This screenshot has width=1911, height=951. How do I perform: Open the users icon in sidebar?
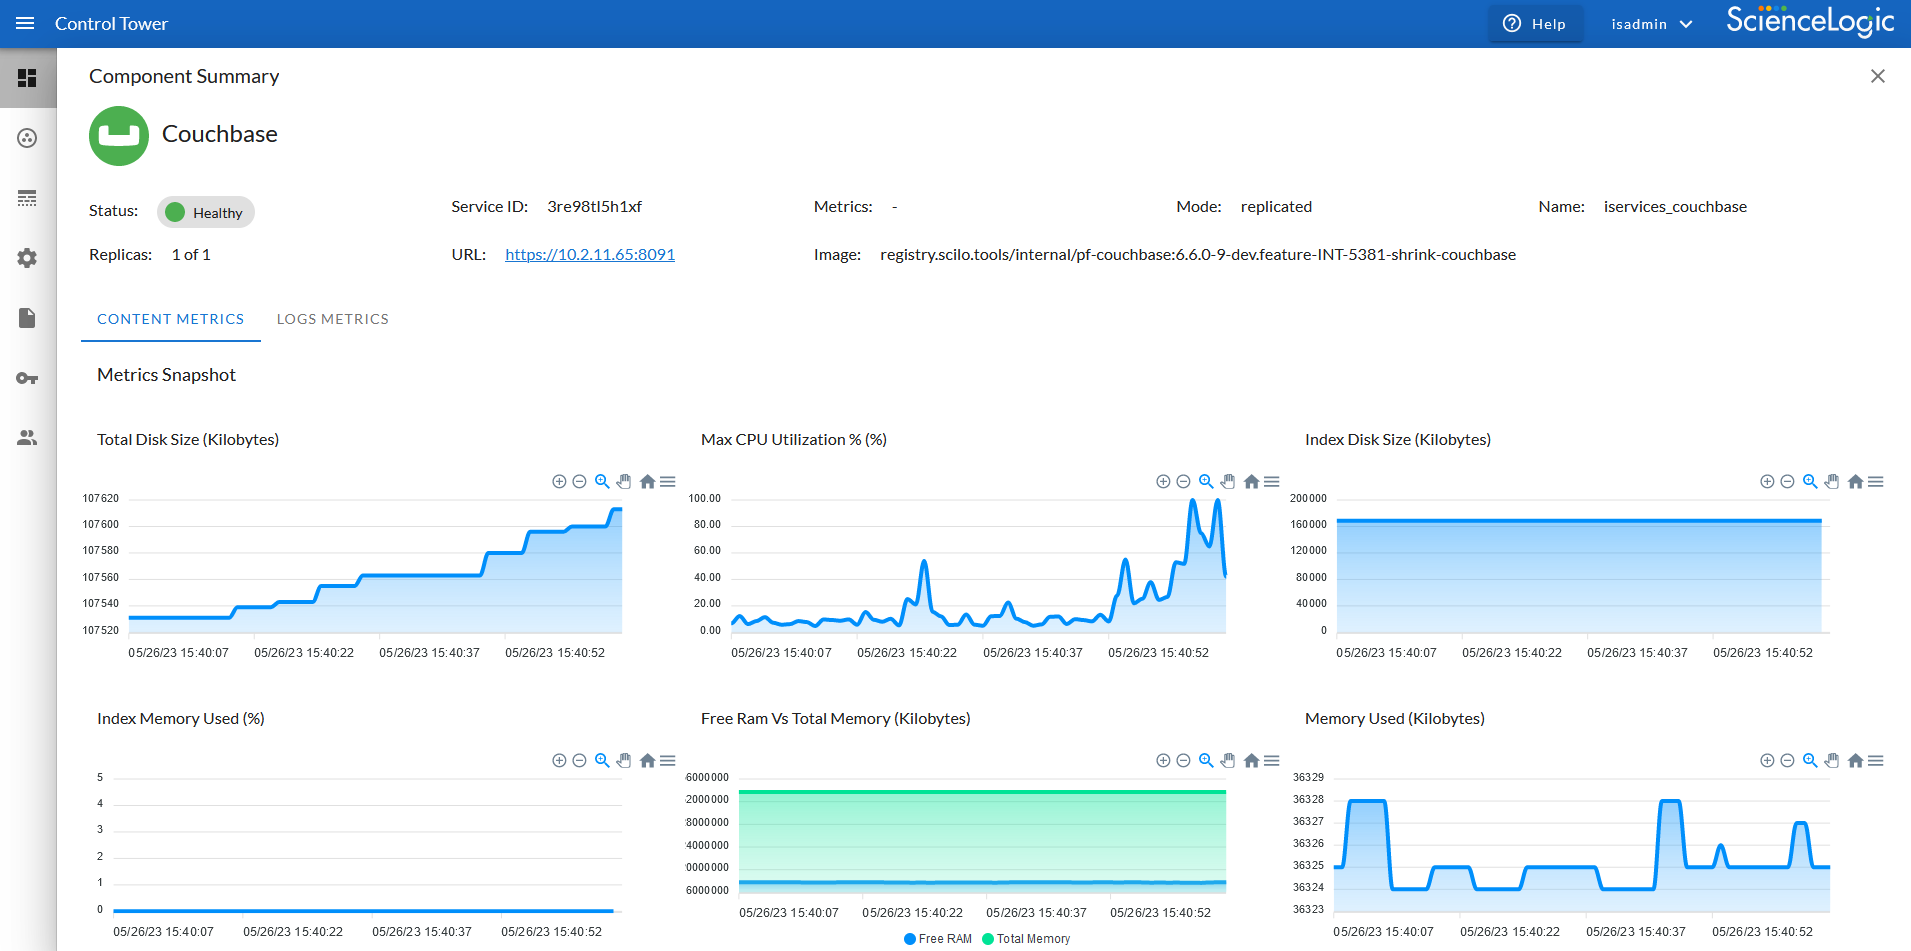click(x=27, y=438)
